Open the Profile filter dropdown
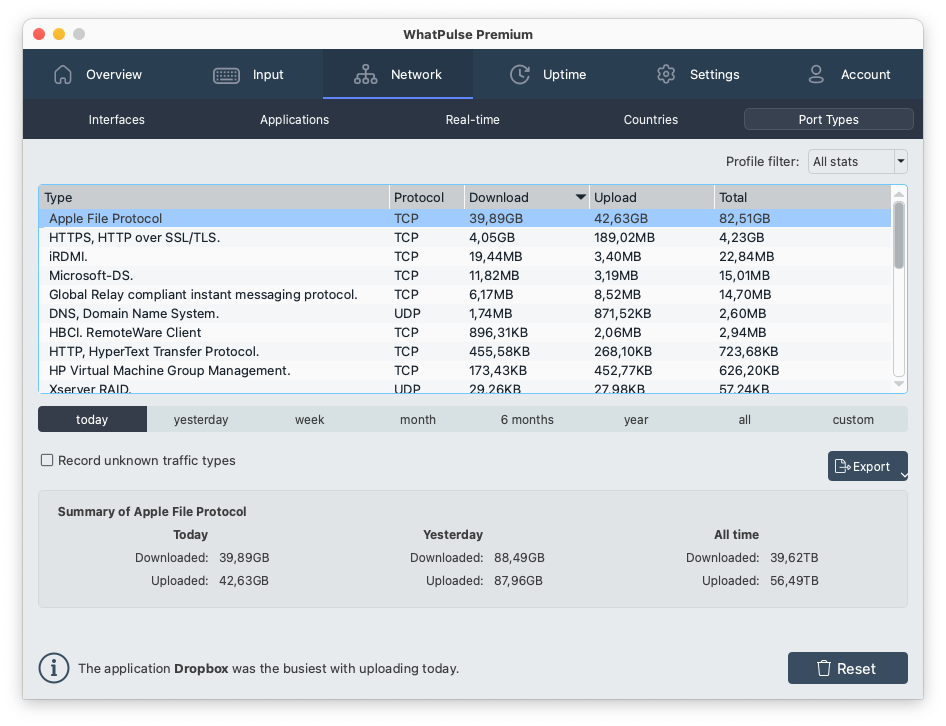 (x=857, y=161)
